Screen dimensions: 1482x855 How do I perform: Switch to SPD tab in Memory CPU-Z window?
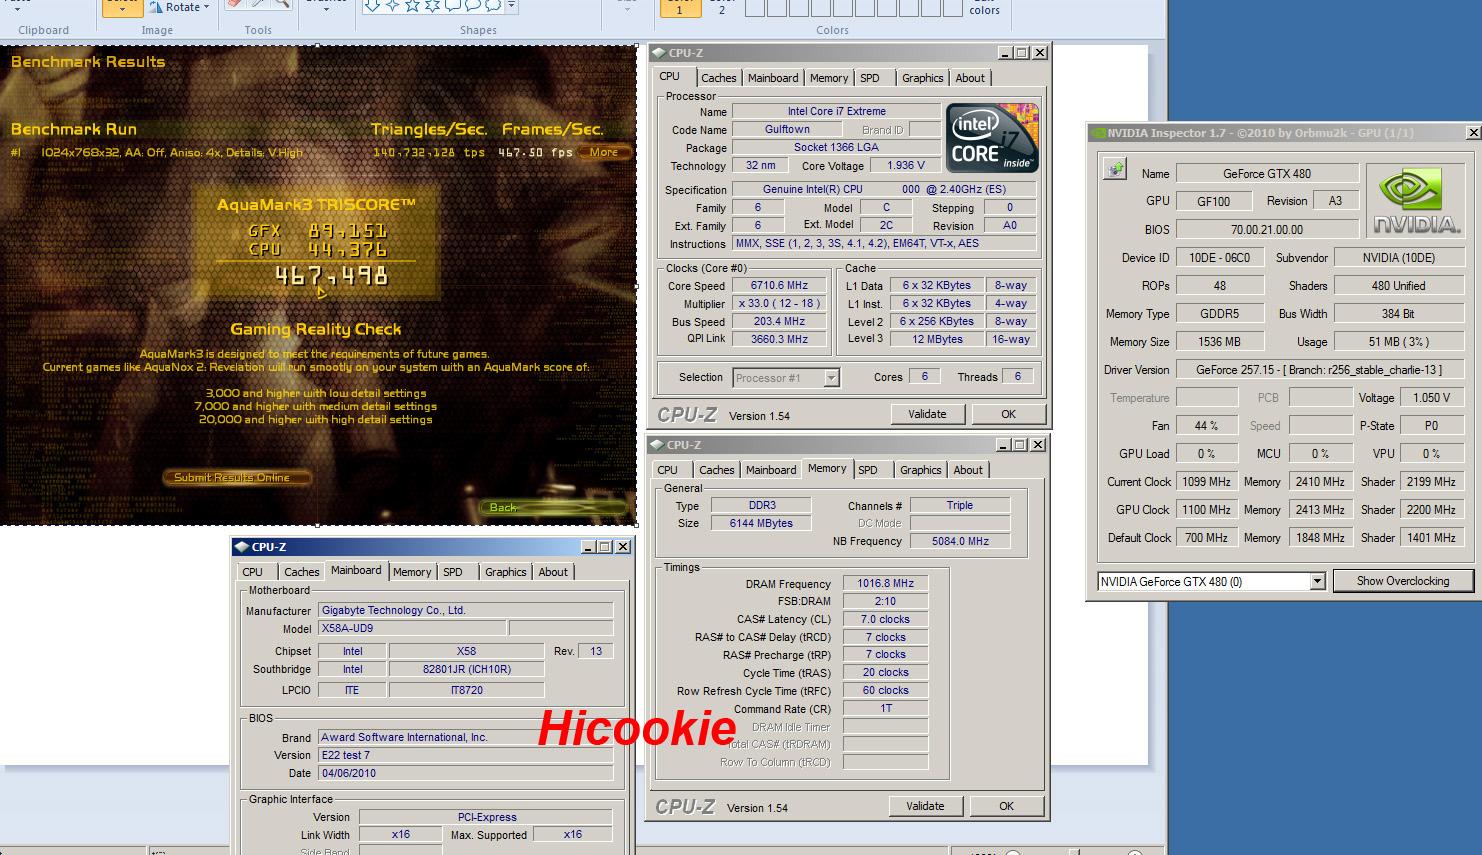[868, 470]
